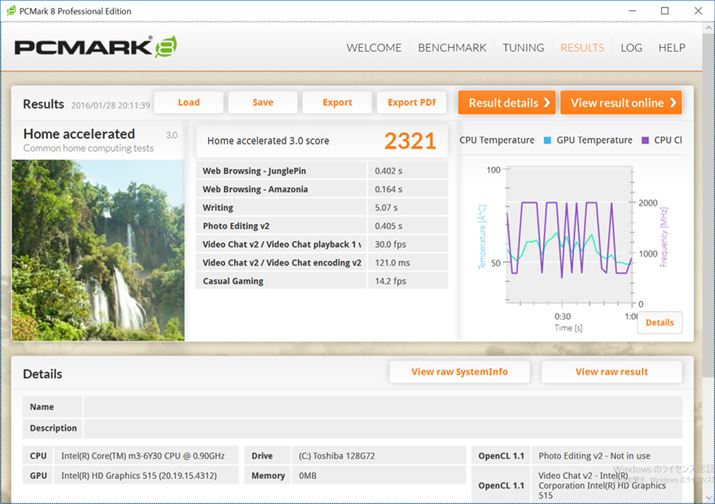Toggle the CPU Temperature legend entry
The height and width of the screenshot is (504, 715).
[497, 140]
